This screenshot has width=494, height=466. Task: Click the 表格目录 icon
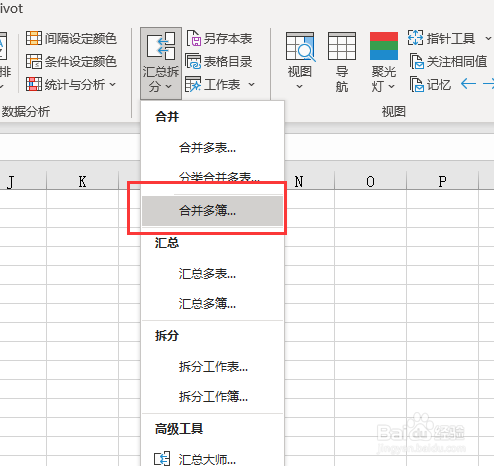tap(193, 61)
